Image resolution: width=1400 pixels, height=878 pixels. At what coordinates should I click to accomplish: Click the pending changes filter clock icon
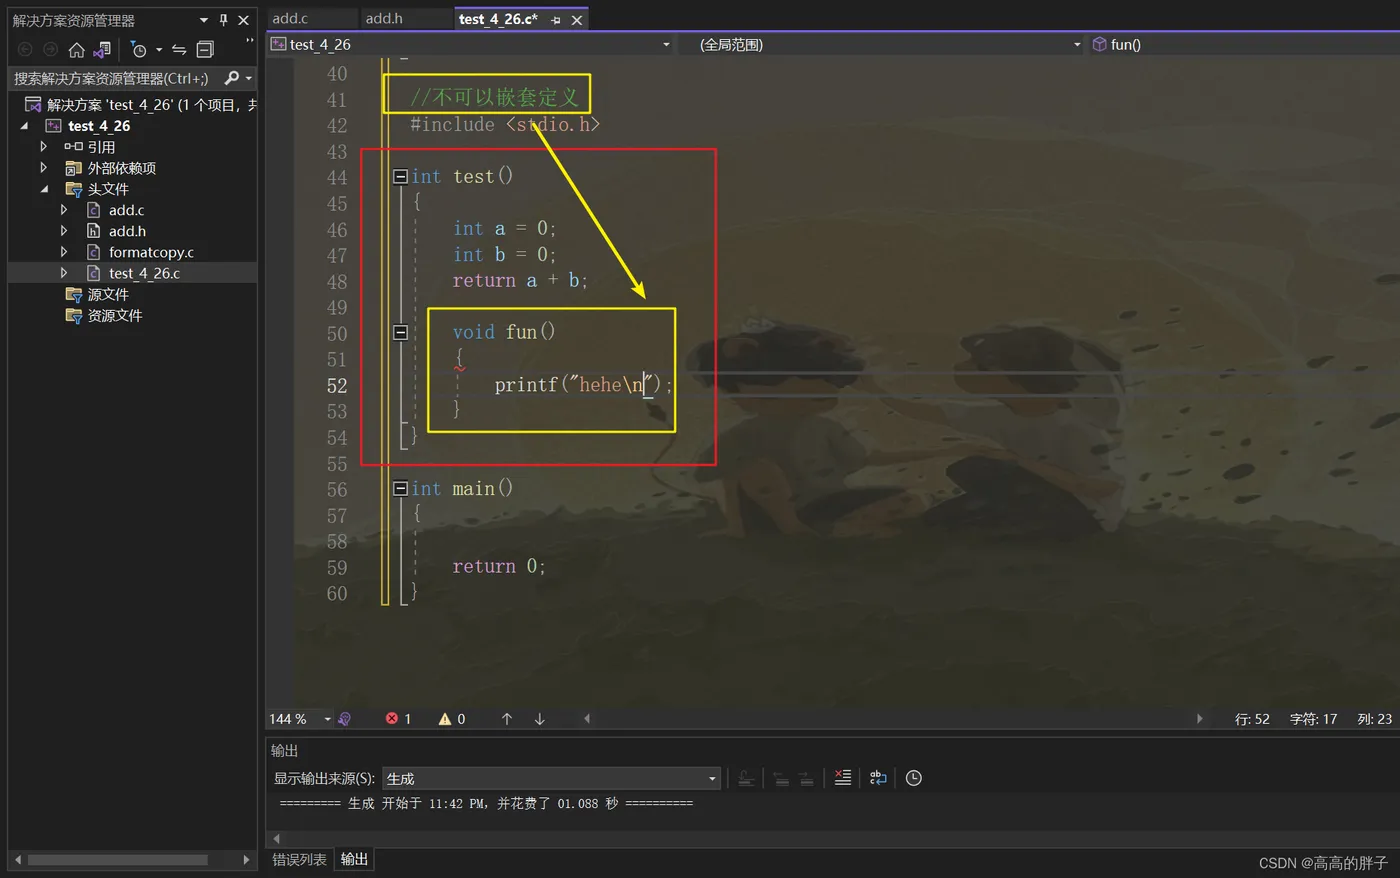138,49
